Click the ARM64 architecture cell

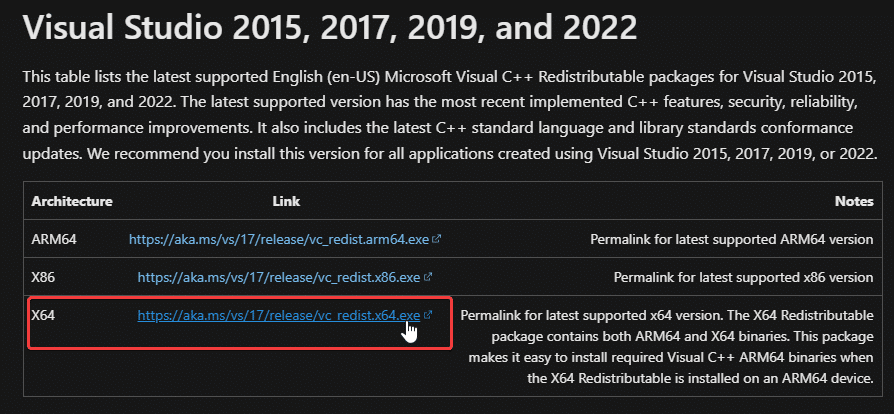point(54,240)
